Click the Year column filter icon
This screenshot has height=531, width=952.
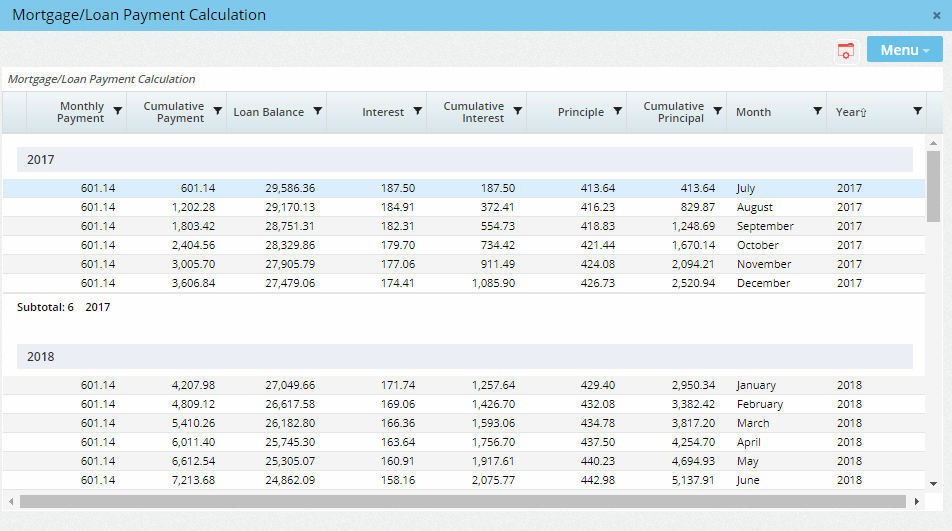917,112
